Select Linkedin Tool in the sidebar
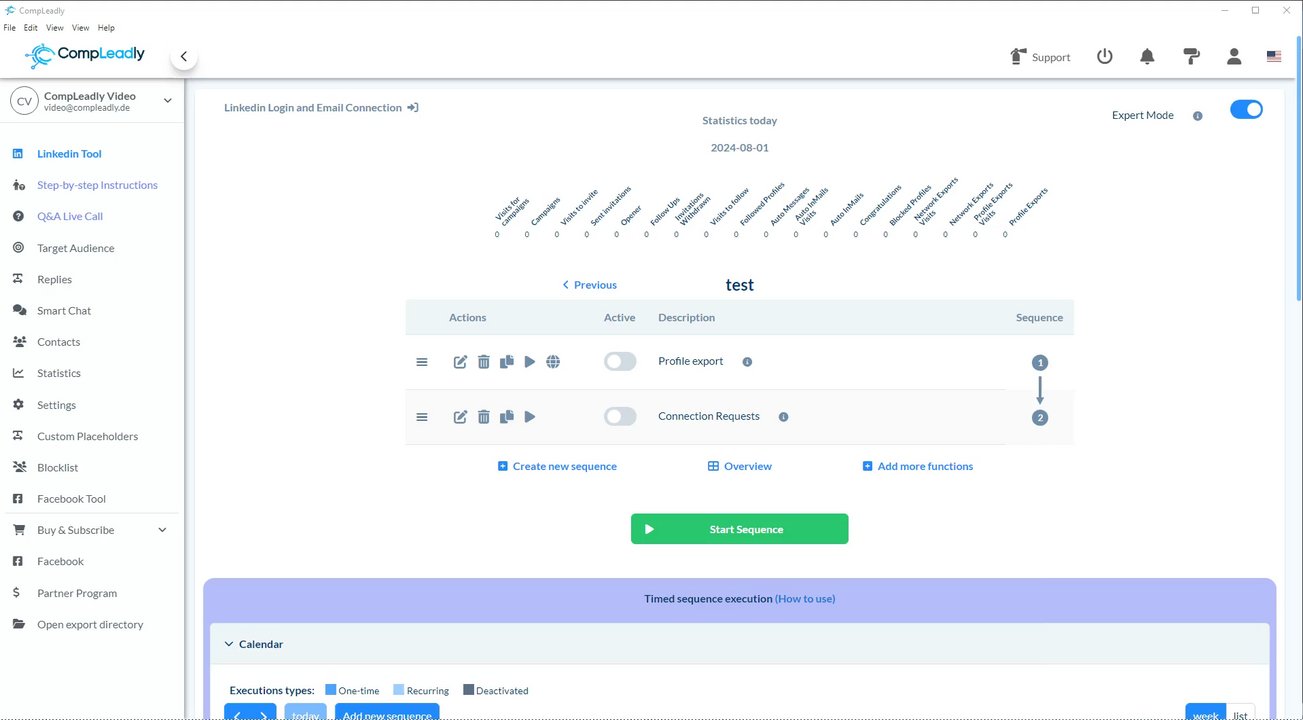The width and height of the screenshot is (1303, 720). (x=69, y=154)
